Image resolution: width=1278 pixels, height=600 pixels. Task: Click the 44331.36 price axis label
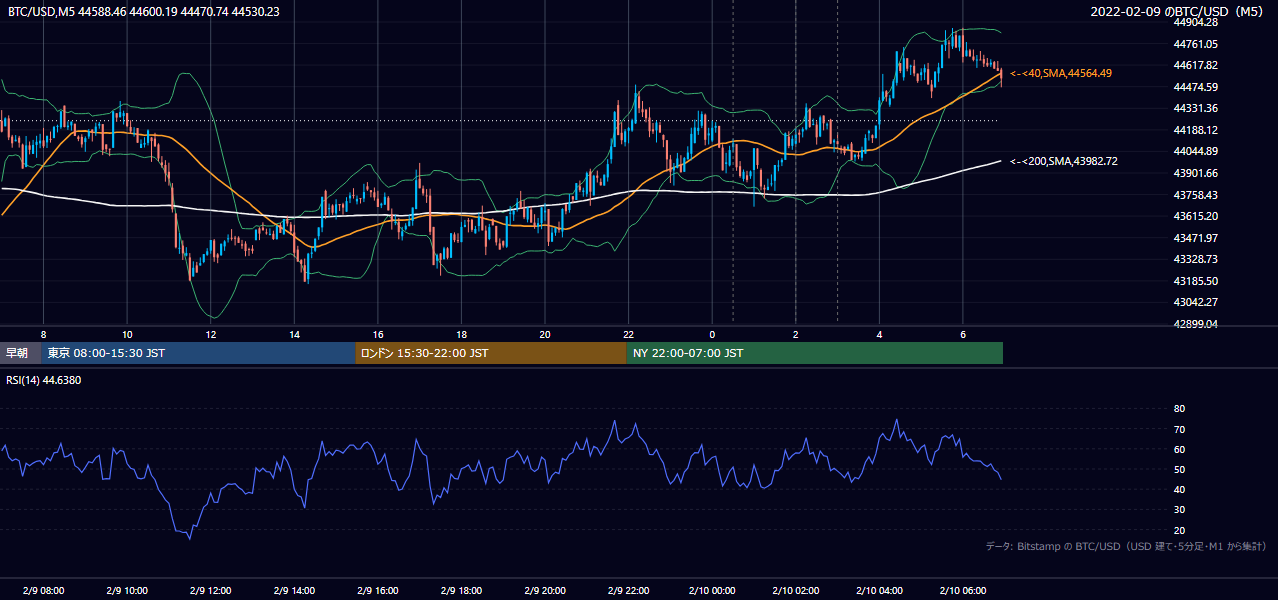(x=1195, y=108)
